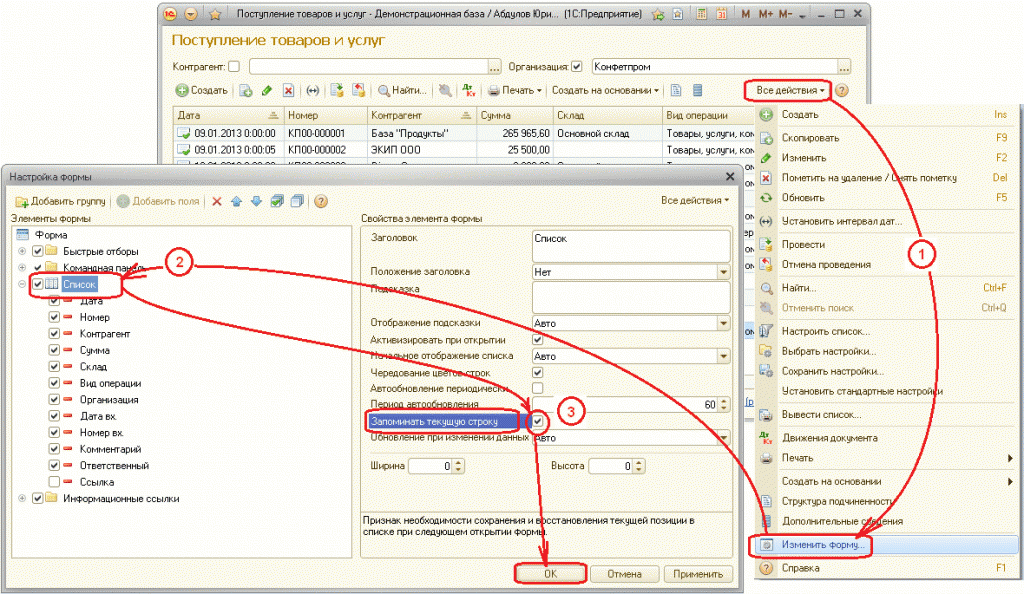Image resolution: width=1024 pixels, height=594 pixels.
Task: Select Изменить форму... menu entry
Action: pos(825,546)
